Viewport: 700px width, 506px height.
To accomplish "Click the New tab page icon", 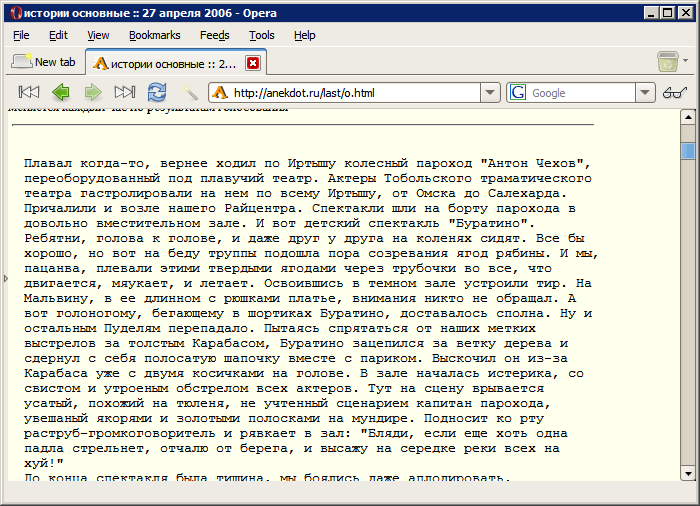I will point(21,61).
